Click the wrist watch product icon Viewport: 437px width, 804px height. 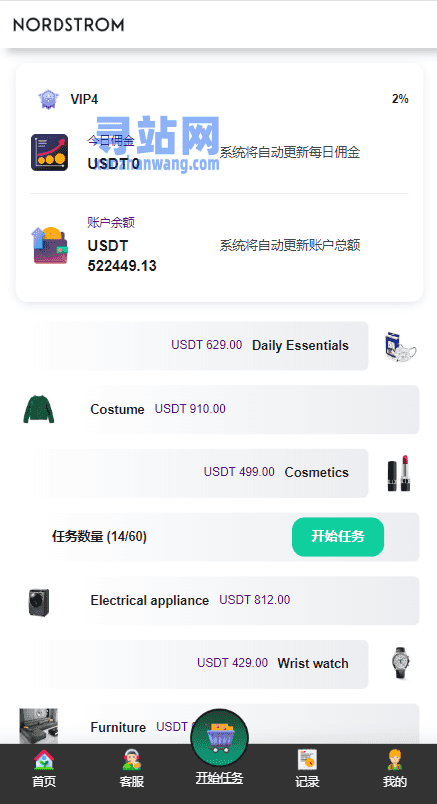pyautogui.click(x=400, y=663)
